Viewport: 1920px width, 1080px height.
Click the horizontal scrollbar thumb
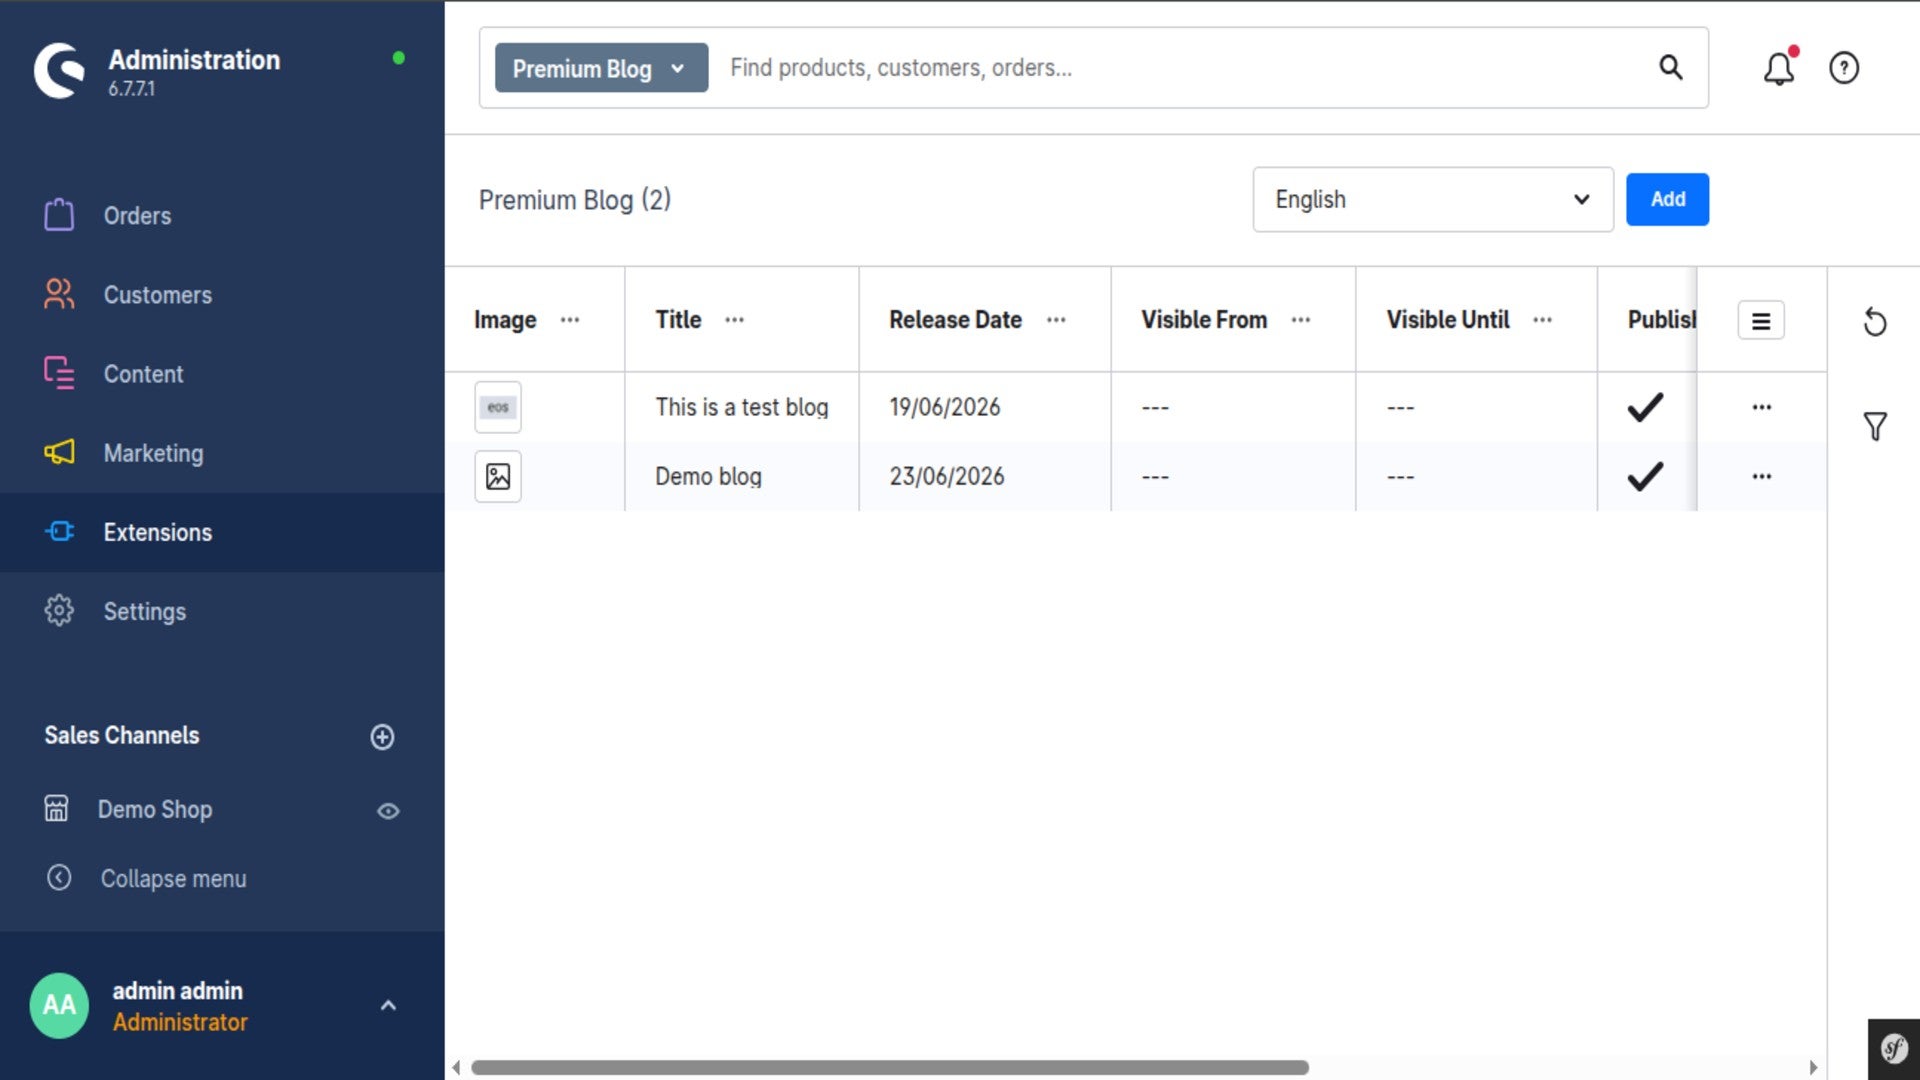pyautogui.click(x=890, y=1067)
